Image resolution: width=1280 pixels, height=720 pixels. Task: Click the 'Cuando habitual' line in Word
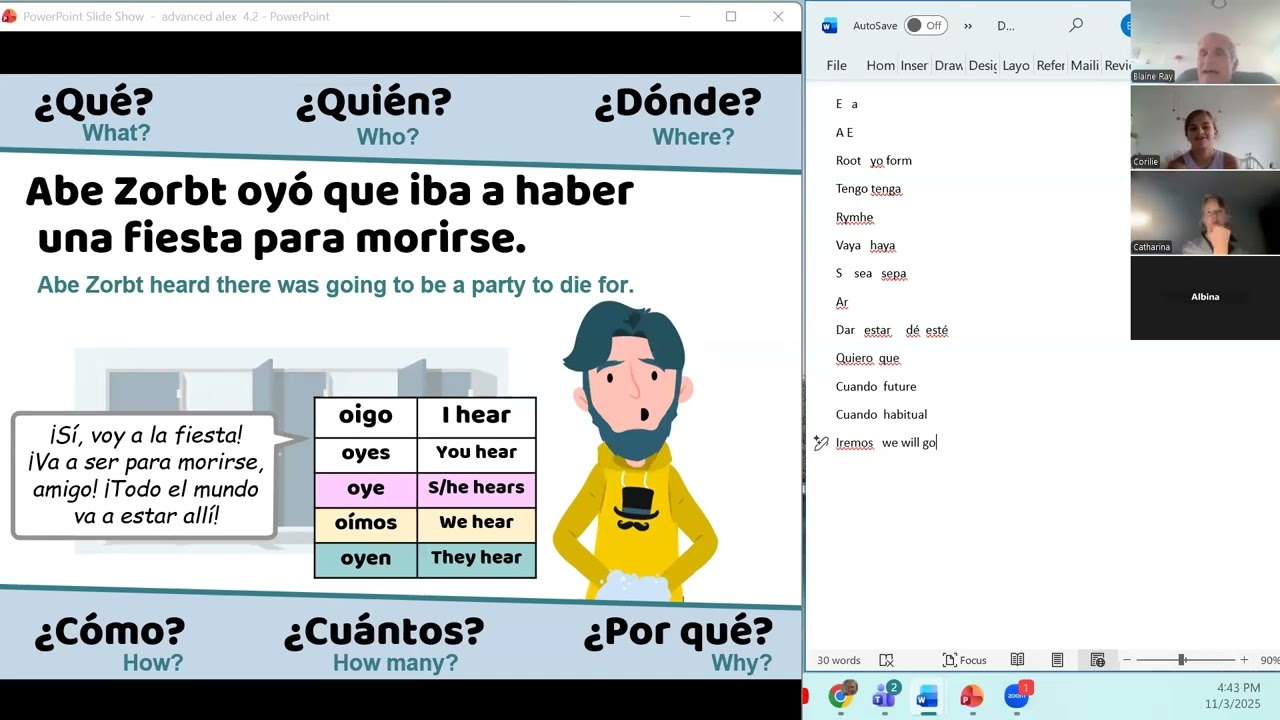point(881,414)
